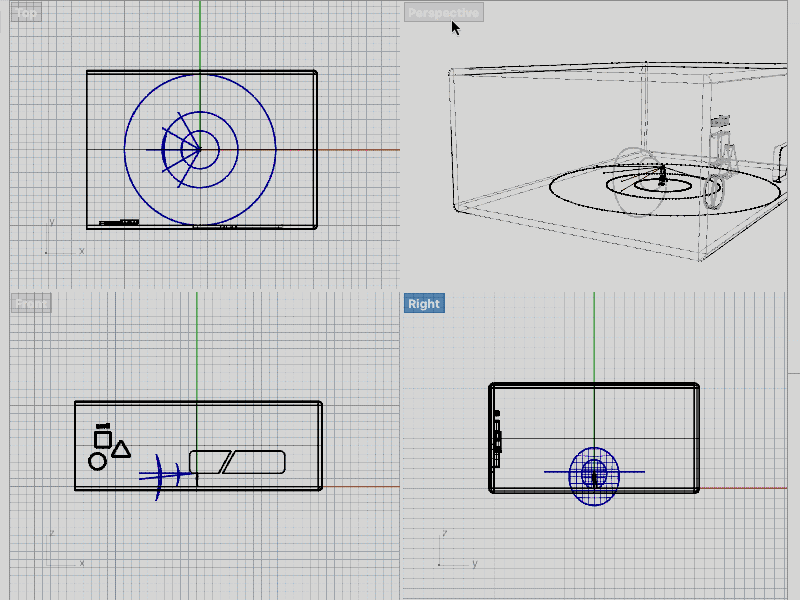
Task: Open the Right viewport title menu
Action: (x=423, y=303)
